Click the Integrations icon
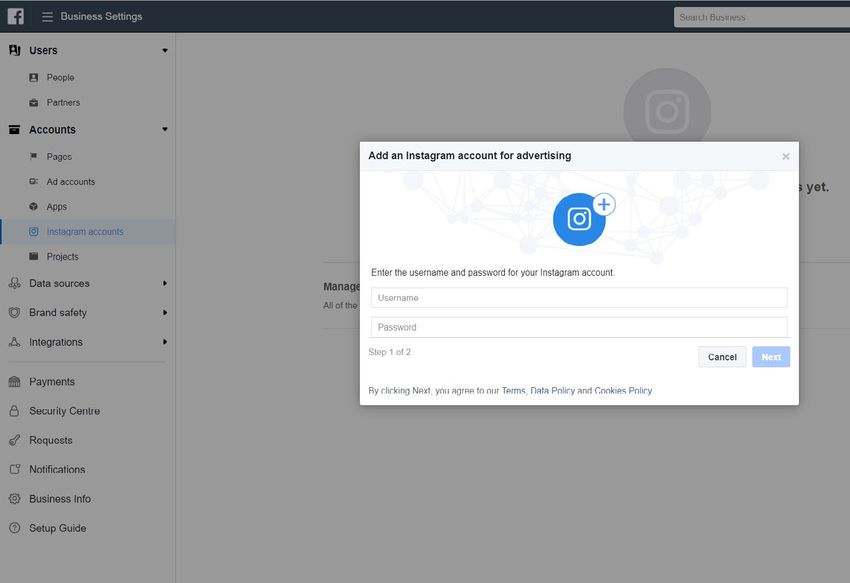 [x=15, y=342]
